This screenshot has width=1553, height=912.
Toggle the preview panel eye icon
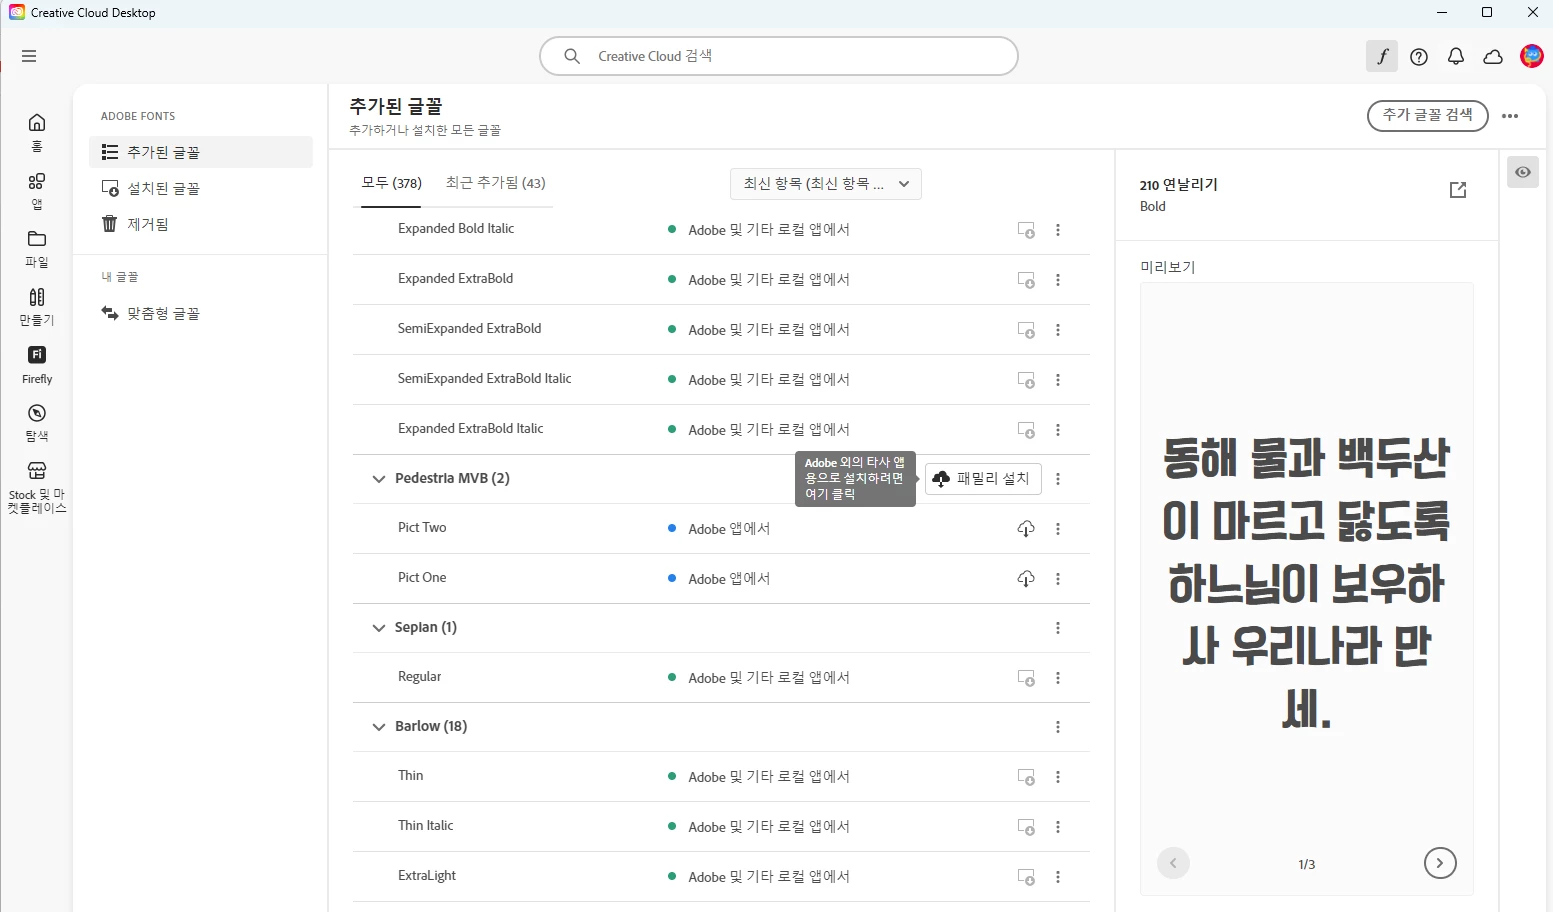pos(1523,172)
